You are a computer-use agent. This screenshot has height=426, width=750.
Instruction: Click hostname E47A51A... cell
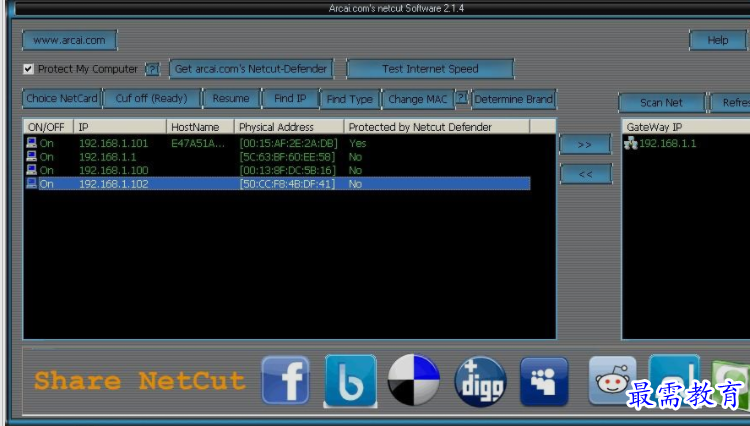point(198,143)
